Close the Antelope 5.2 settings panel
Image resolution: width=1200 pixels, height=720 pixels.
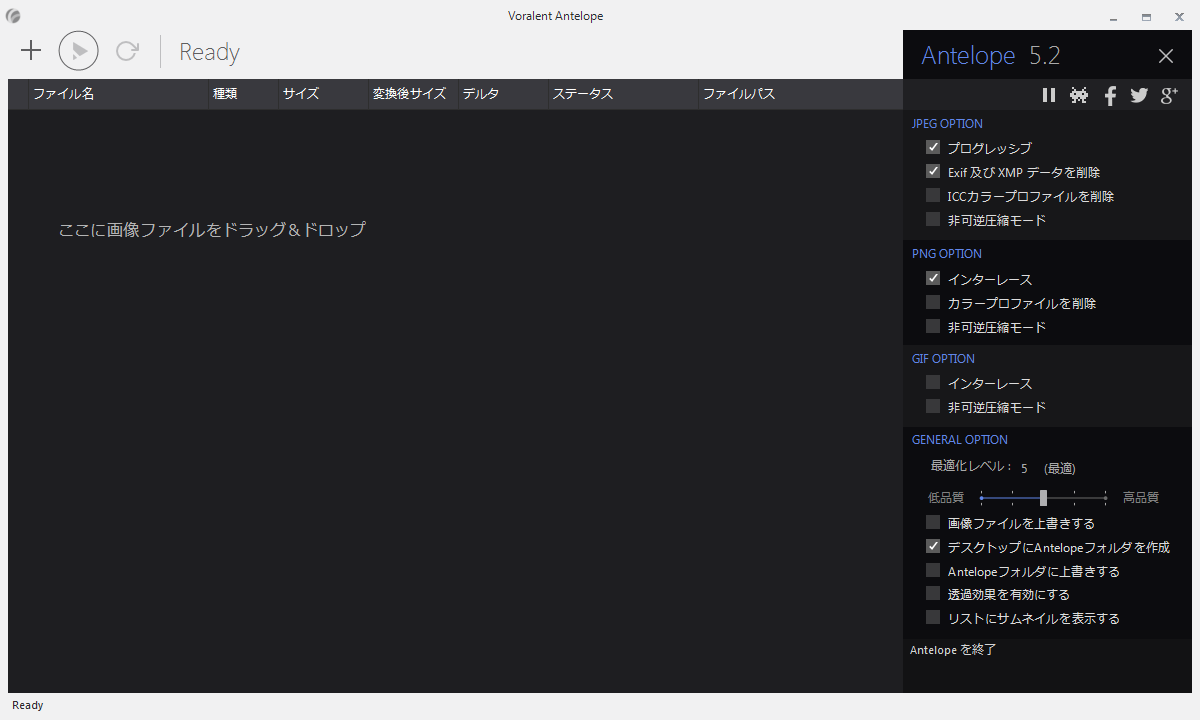1165,56
